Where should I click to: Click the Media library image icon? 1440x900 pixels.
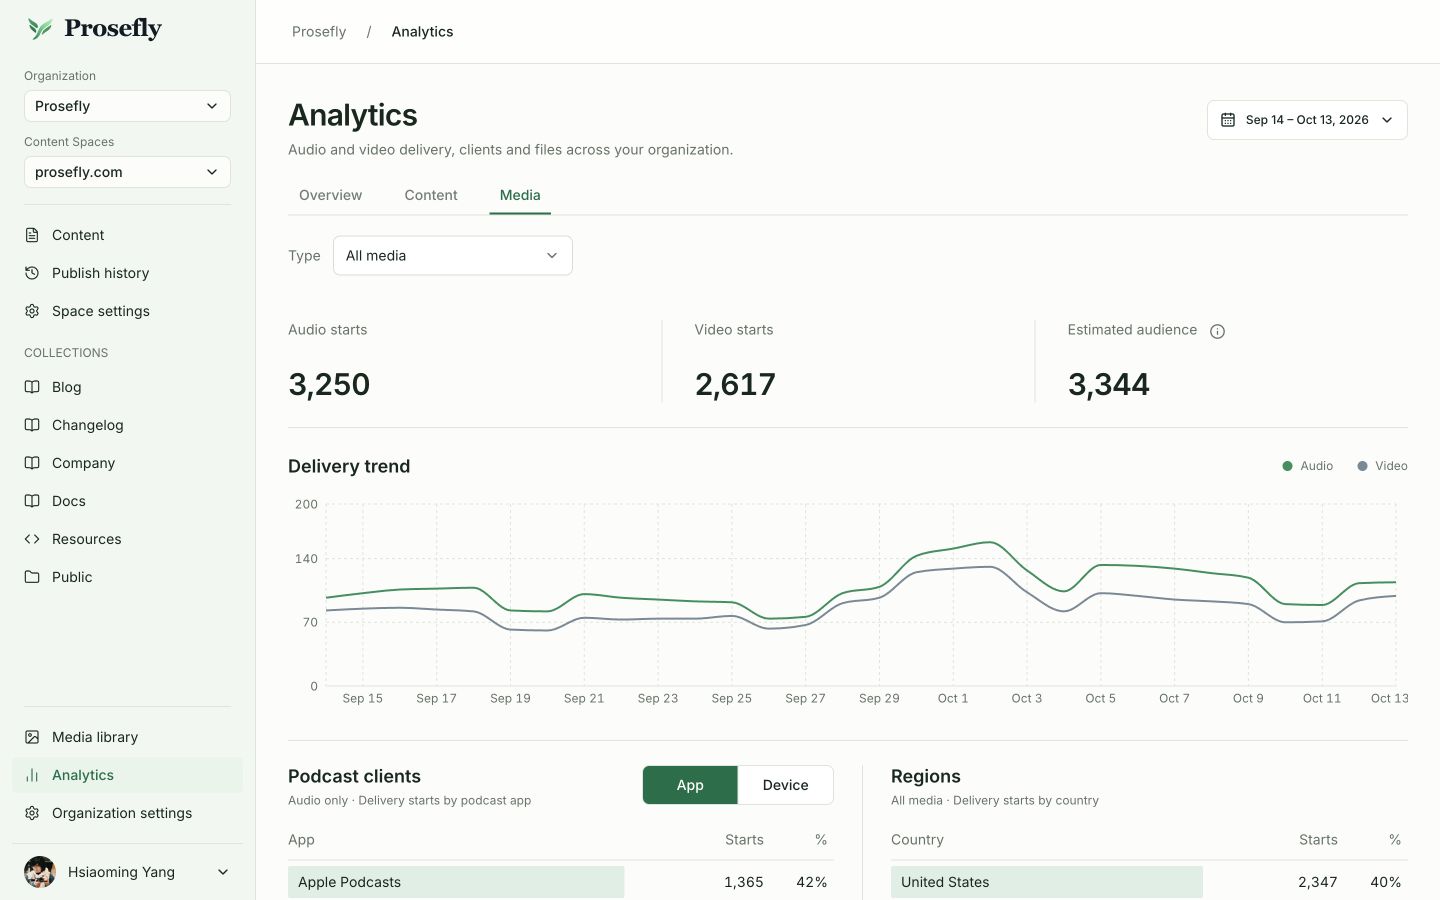click(32, 737)
